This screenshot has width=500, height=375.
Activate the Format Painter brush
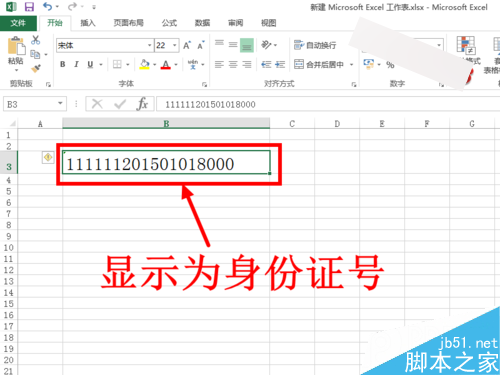pyautogui.click(x=35, y=68)
